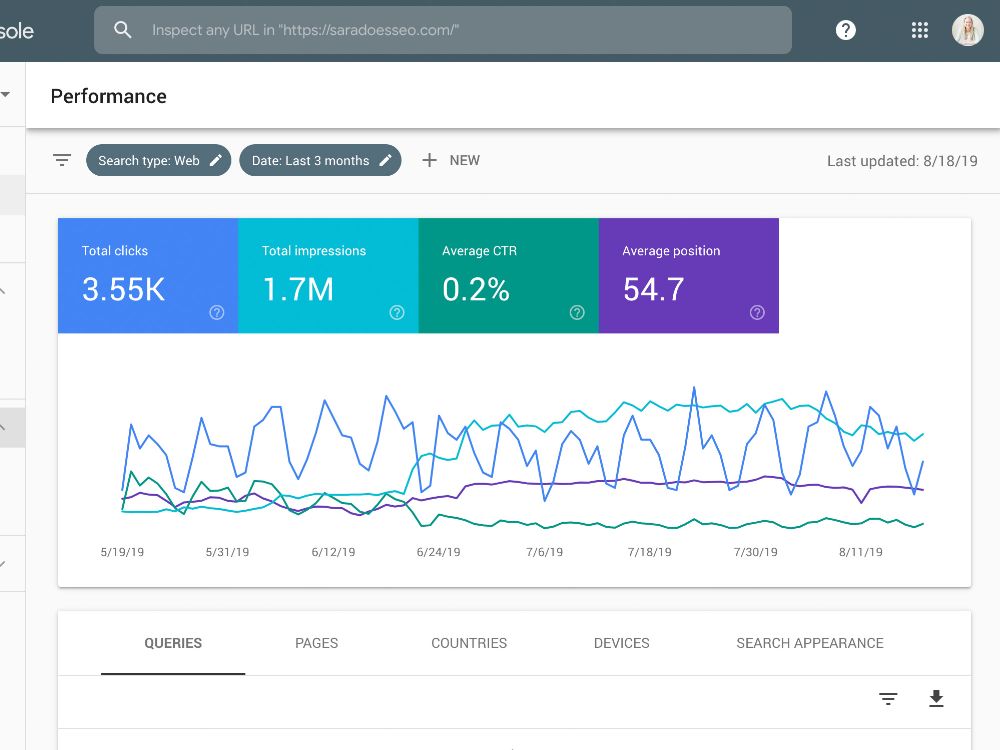This screenshot has height=750, width=1000.
Task: Click the Performance page heading
Action: [108, 96]
